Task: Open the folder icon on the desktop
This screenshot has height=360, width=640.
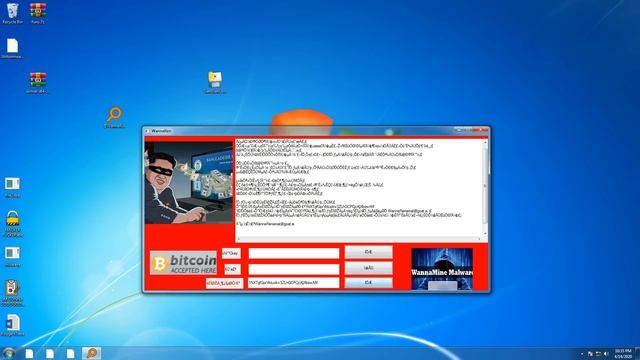Action: (215, 83)
